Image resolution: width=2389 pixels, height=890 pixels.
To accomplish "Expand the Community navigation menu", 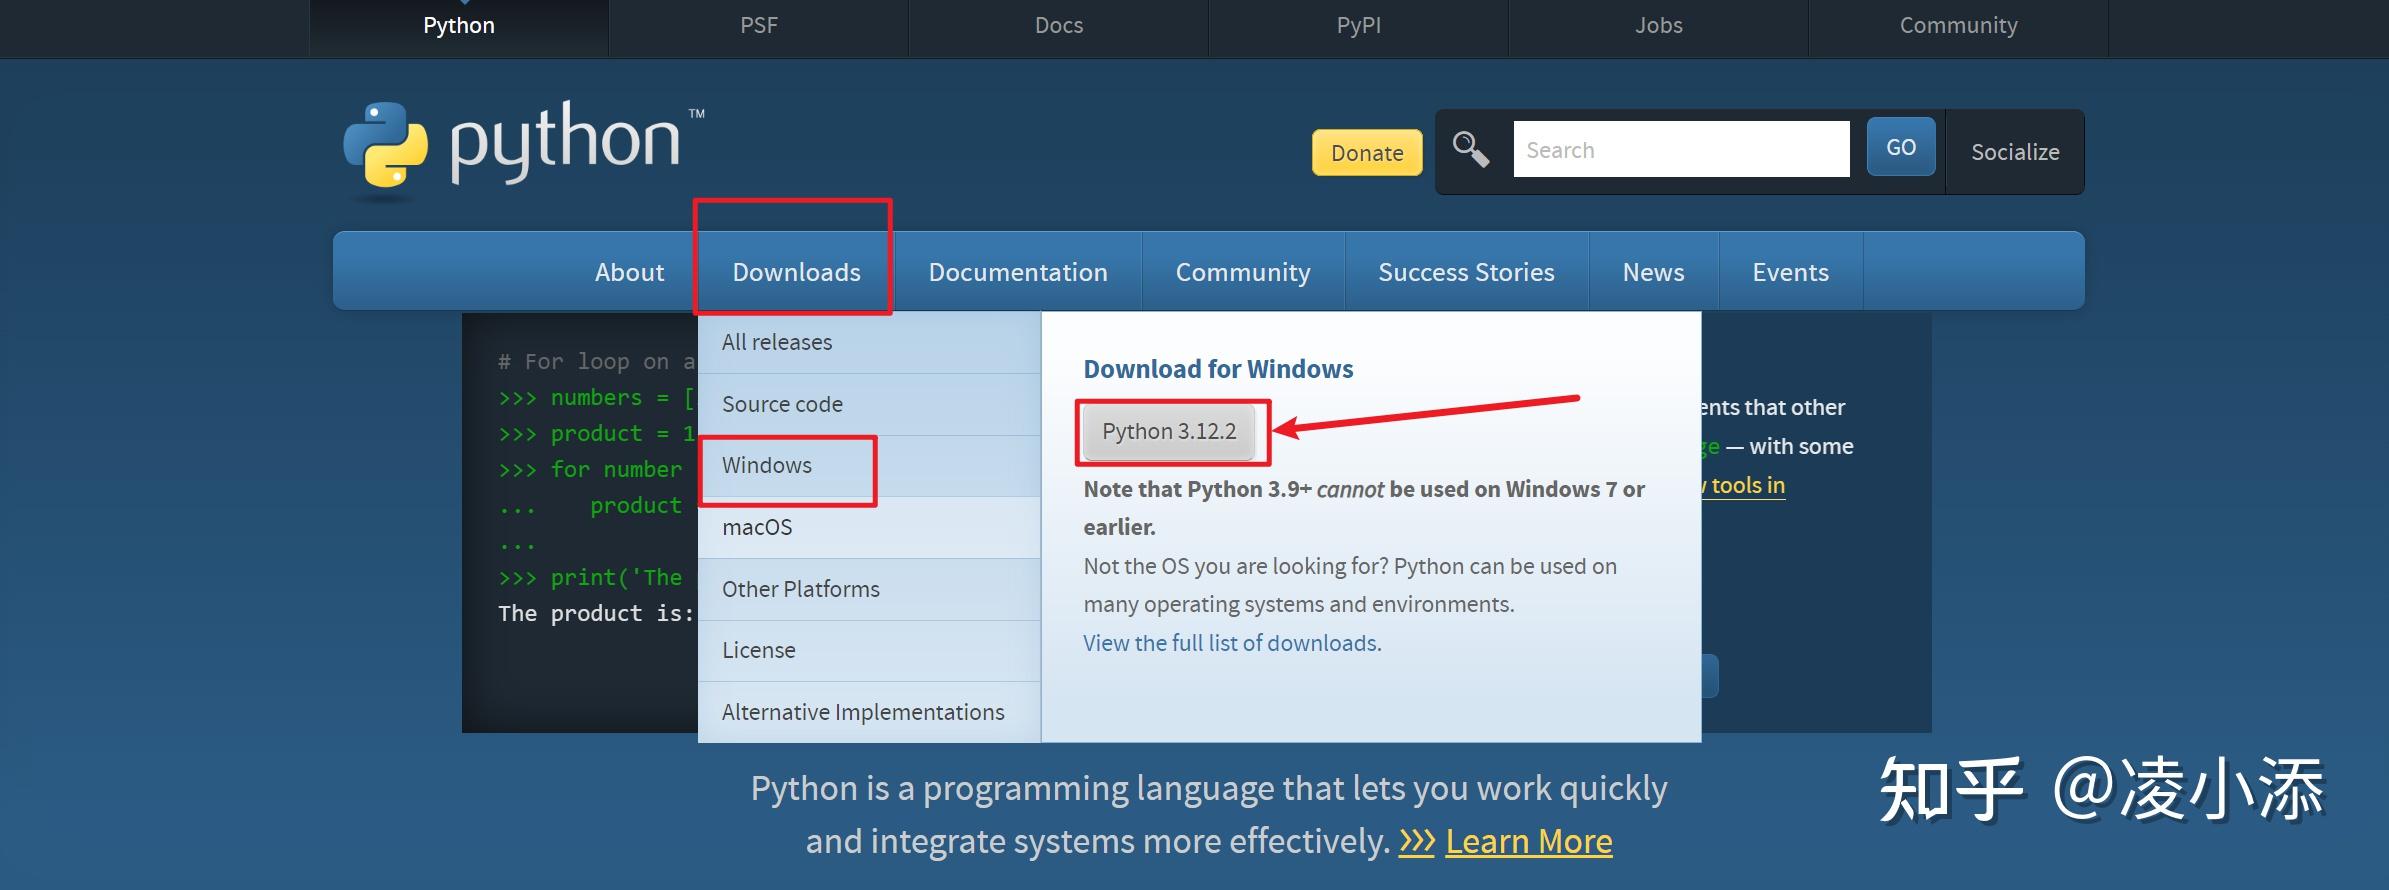I will pyautogui.click(x=1243, y=272).
